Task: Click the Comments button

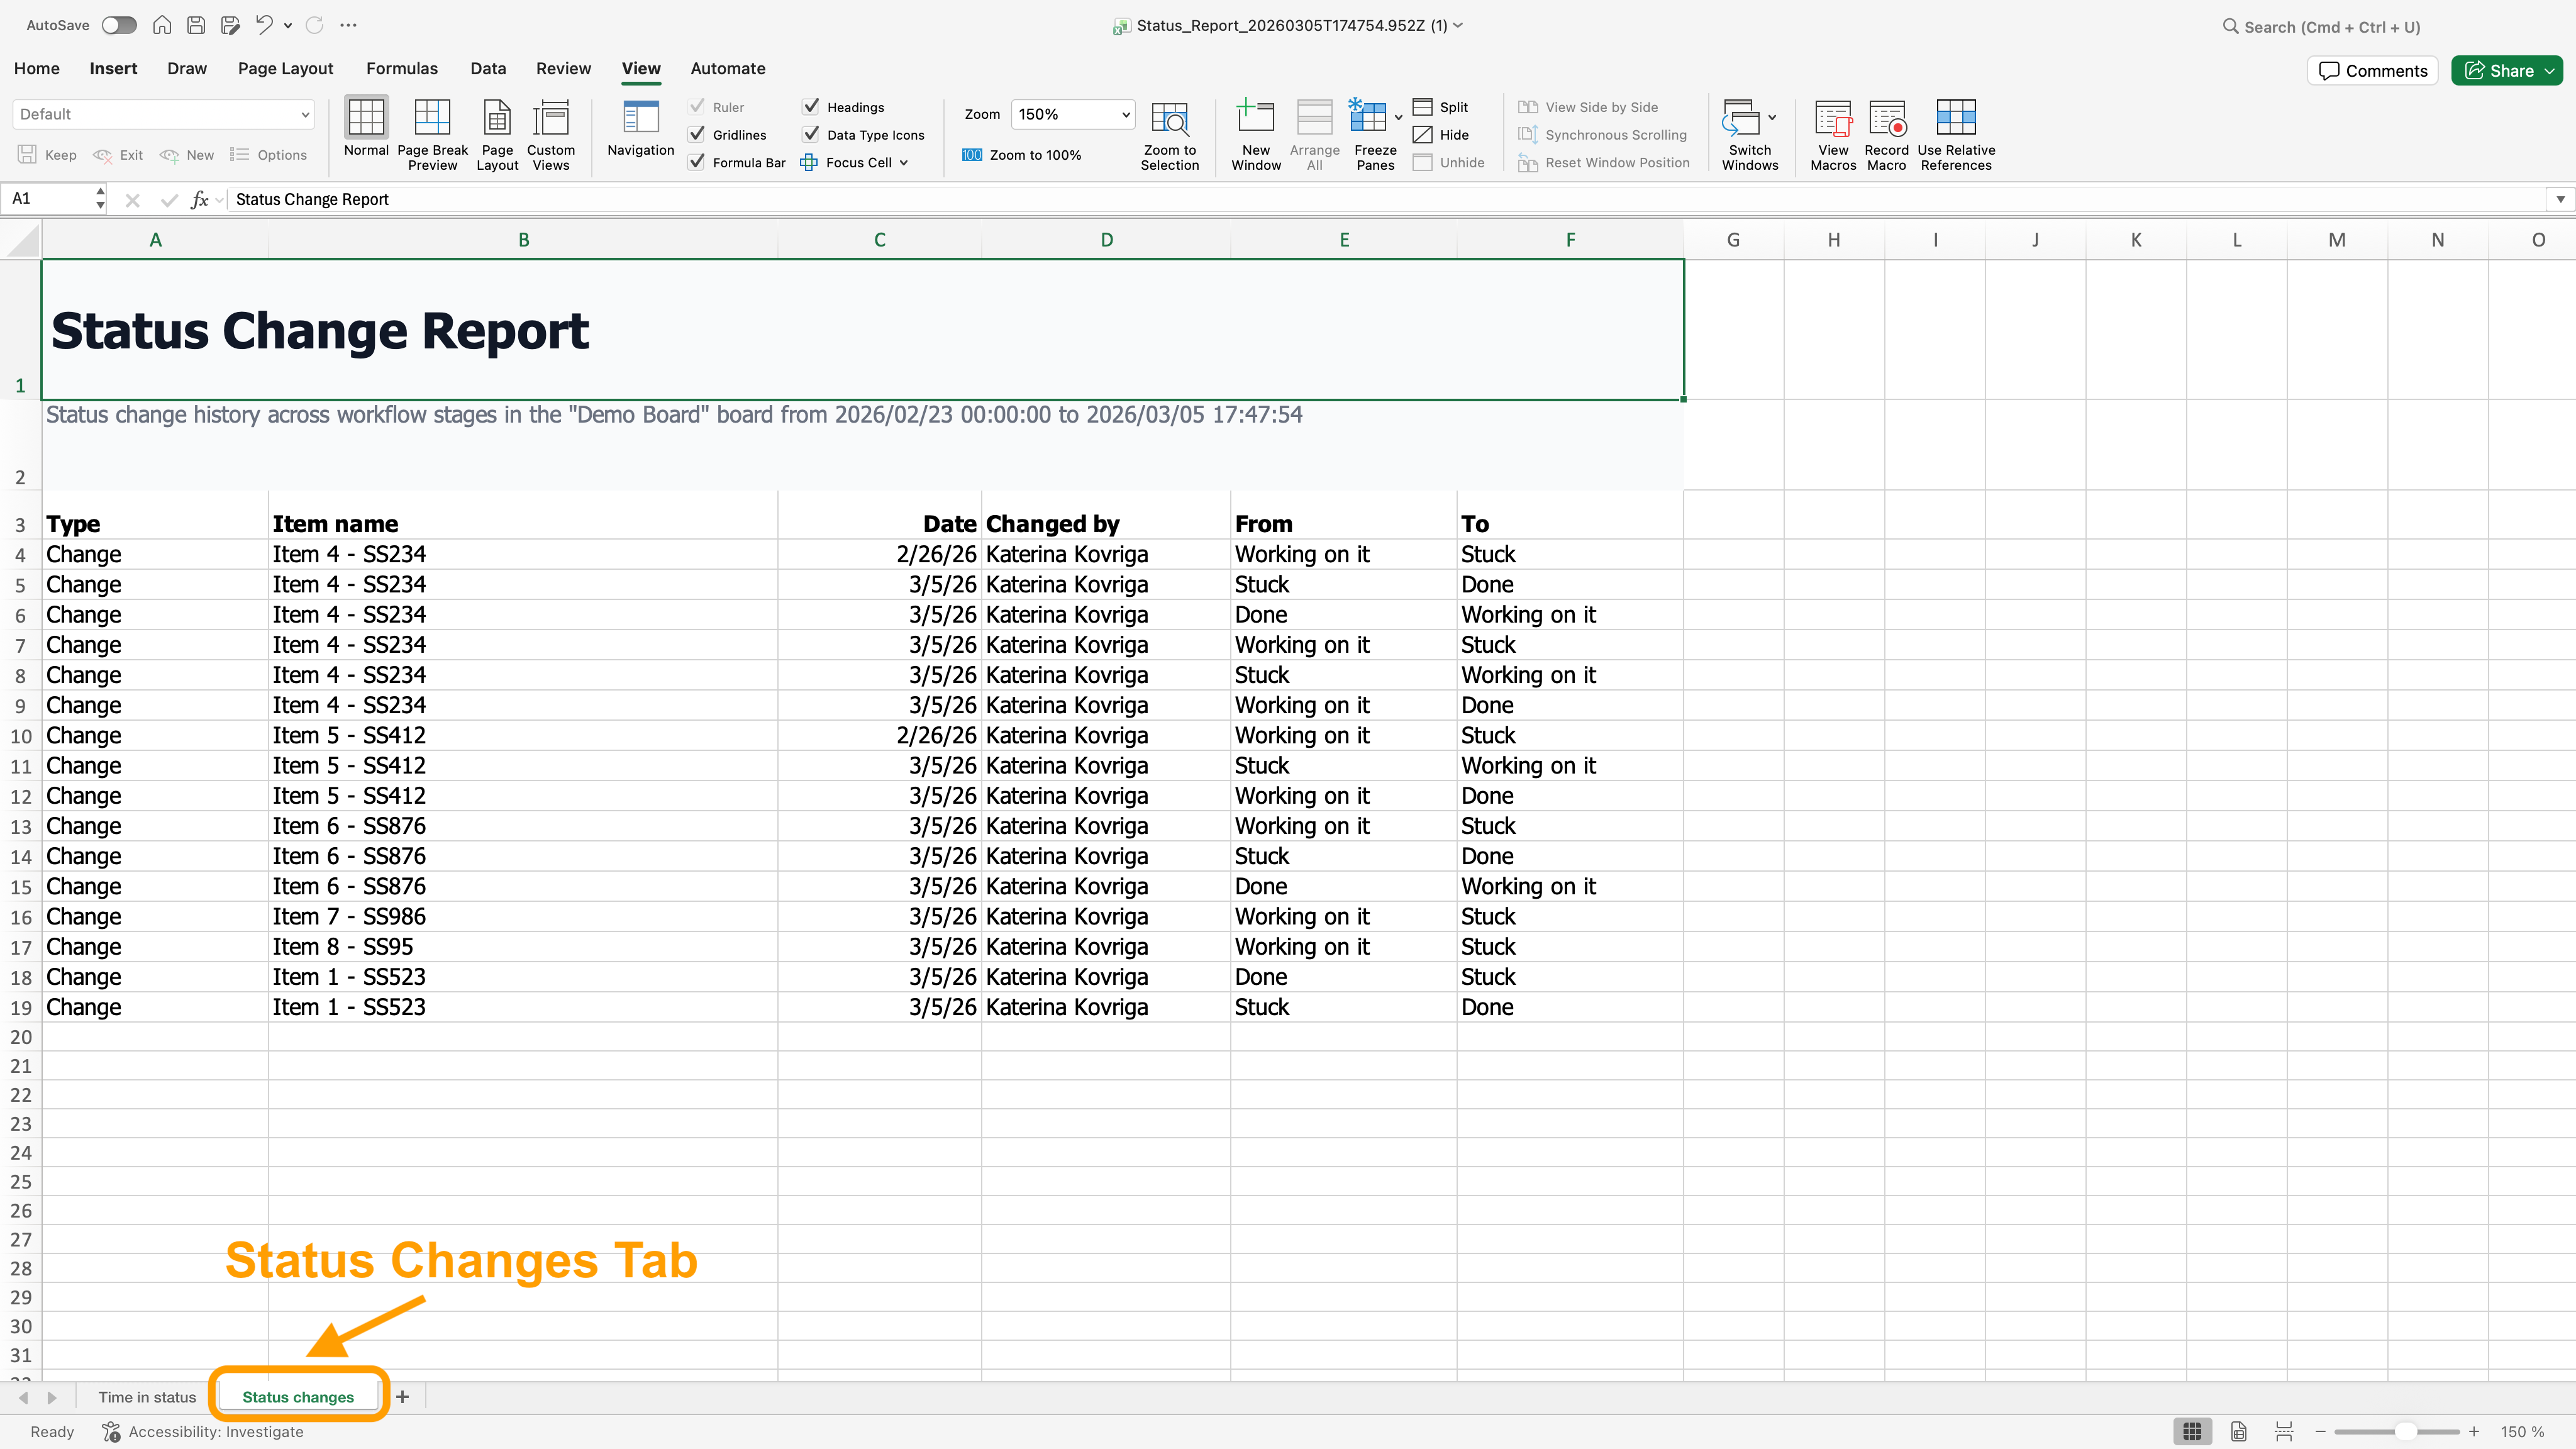Action: click(2372, 70)
